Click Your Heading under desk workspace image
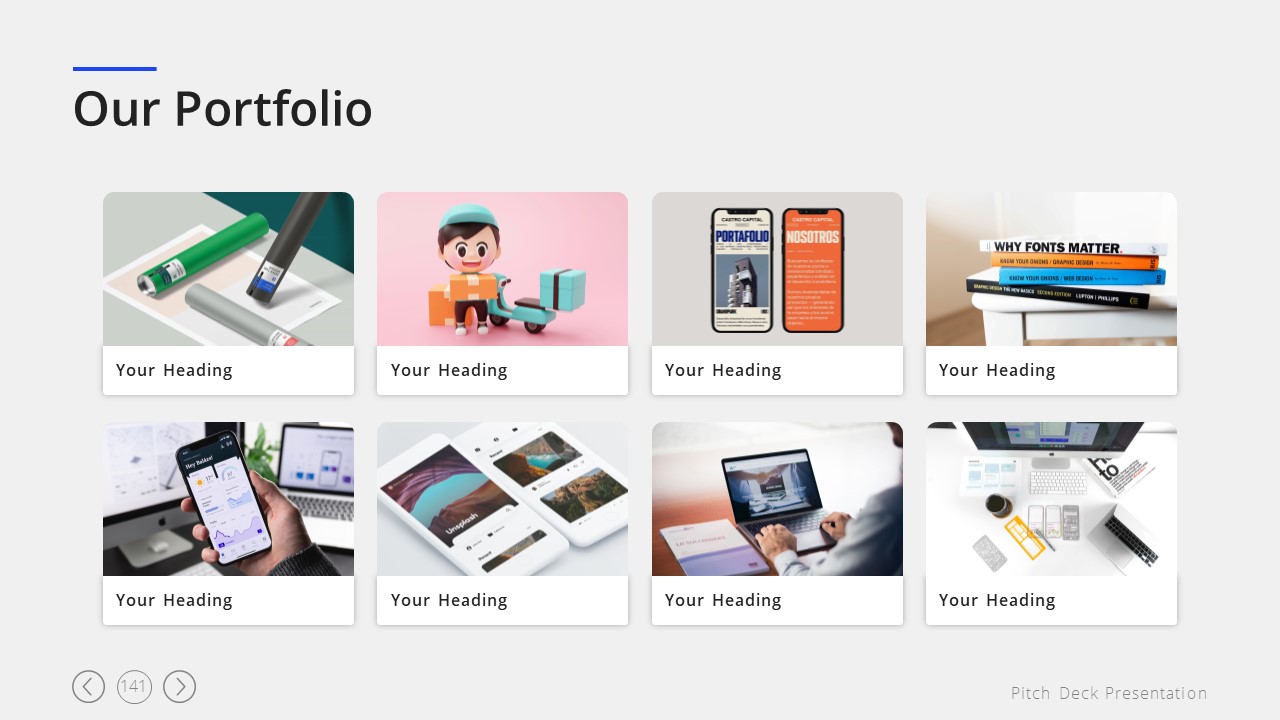Image resolution: width=1280 pixels, height=720 pixels. [997, 601]
